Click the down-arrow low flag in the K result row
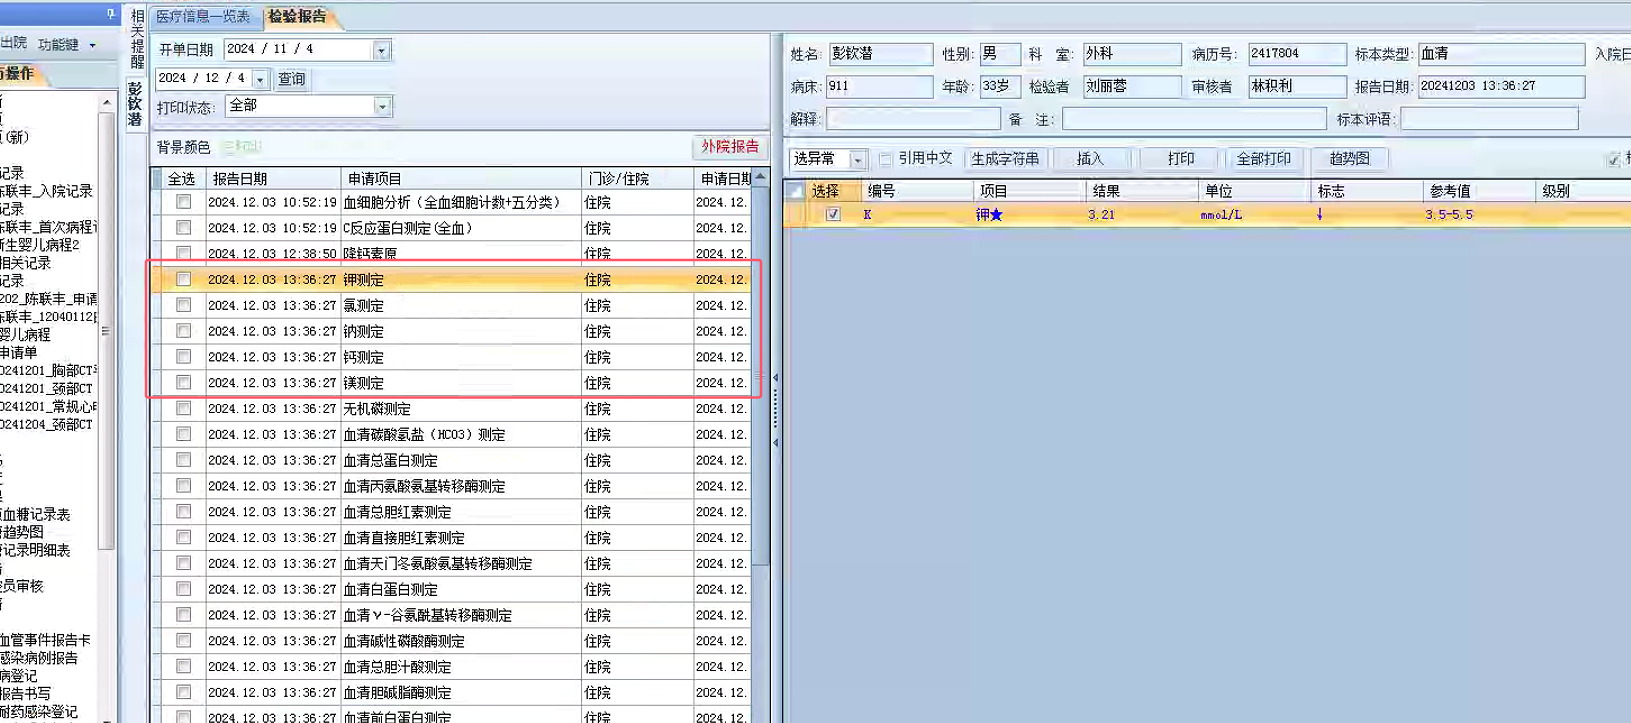Image resolution: width=1631 pixels, height=723 pixels. [x=1319, y=214]
